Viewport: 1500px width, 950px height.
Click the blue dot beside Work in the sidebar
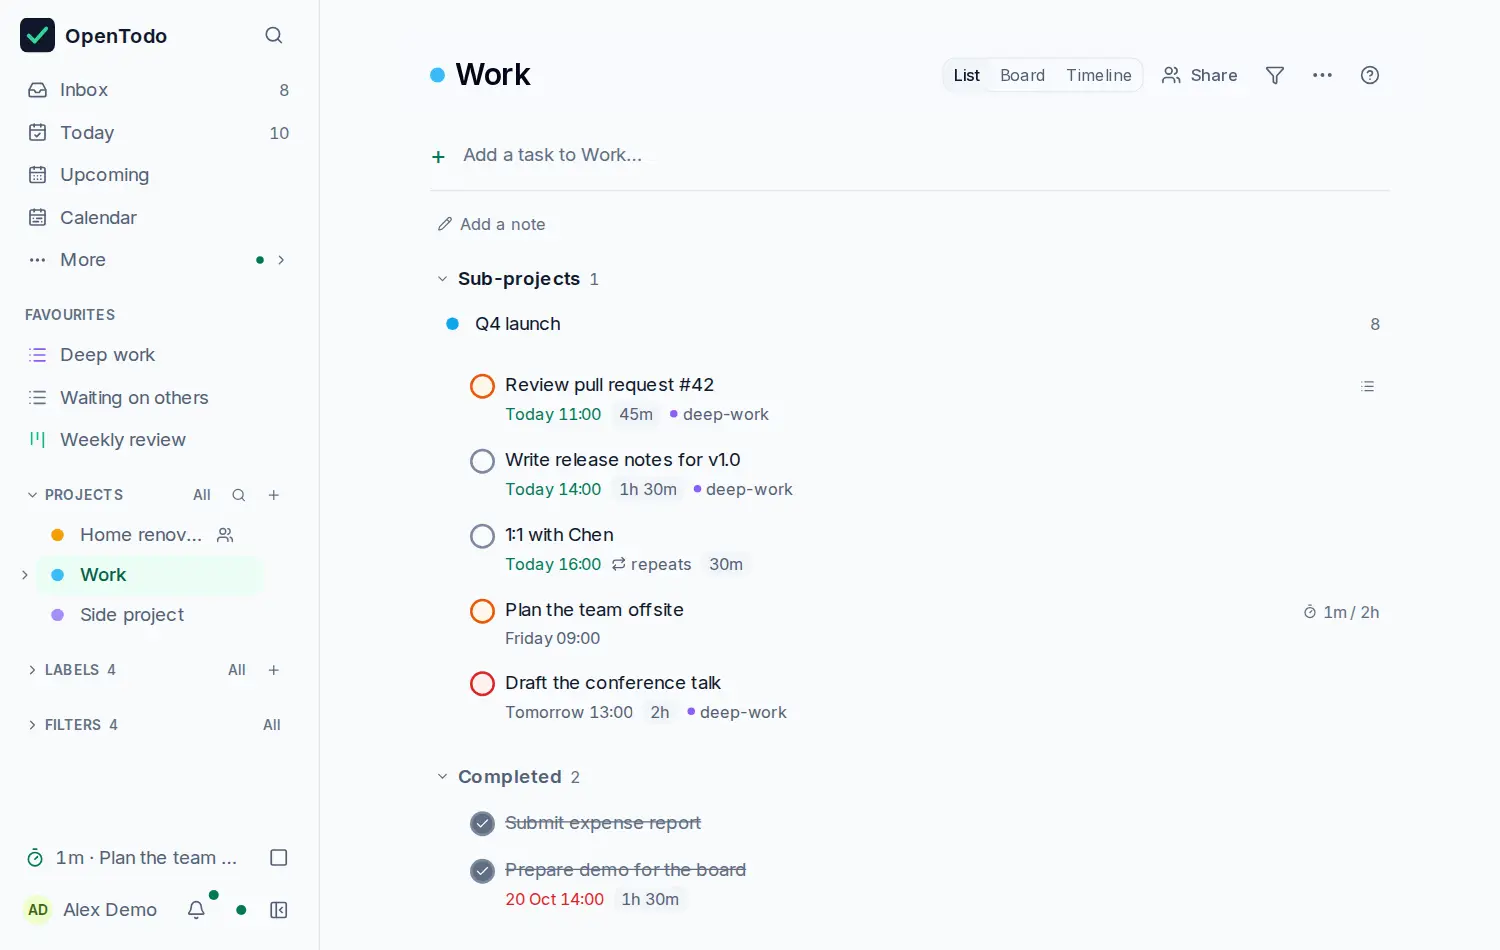(x=58, y=575)
